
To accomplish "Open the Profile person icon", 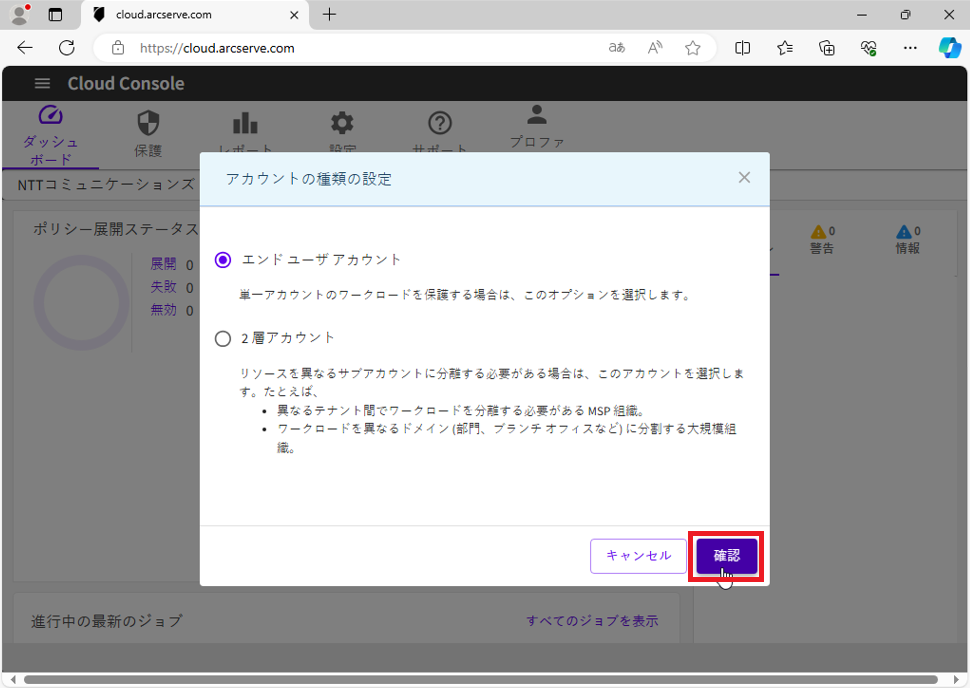I will tap(537, 115).
